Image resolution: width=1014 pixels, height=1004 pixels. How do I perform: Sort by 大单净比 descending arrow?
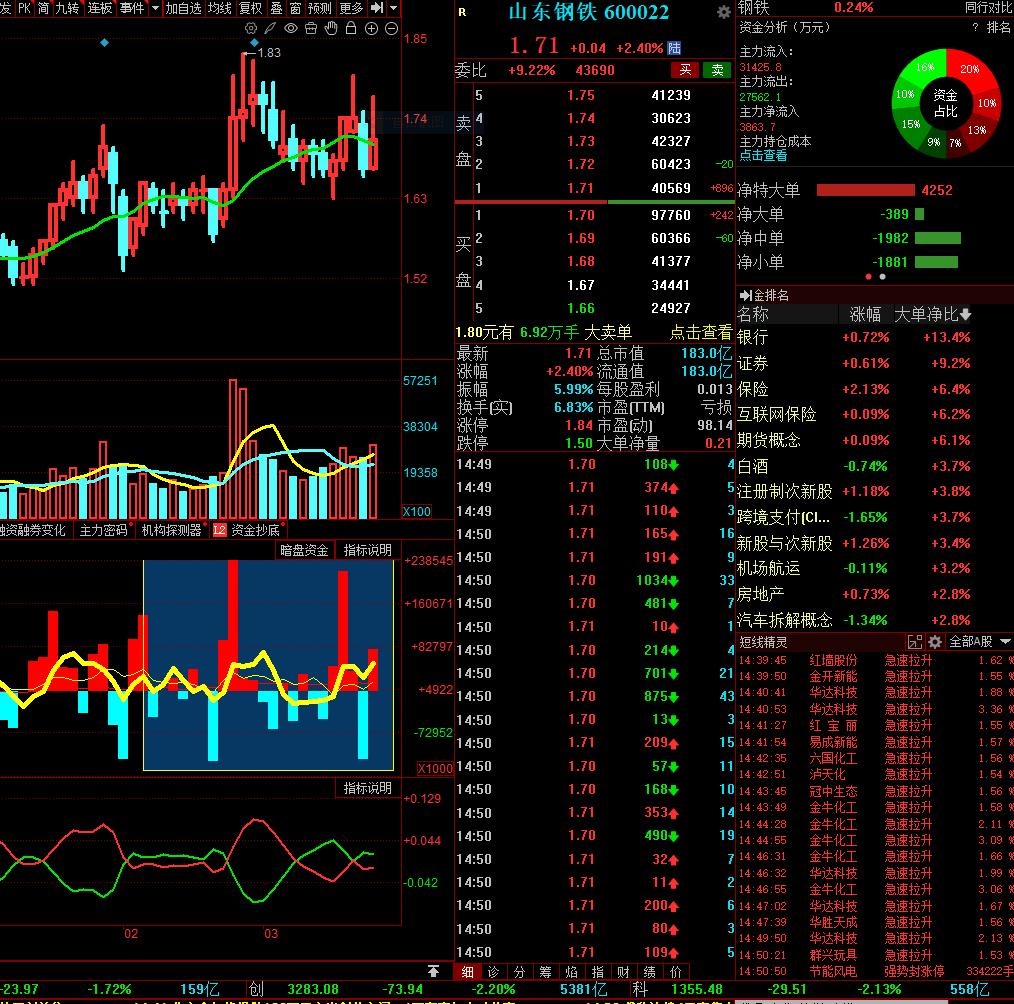pos(965,315)
